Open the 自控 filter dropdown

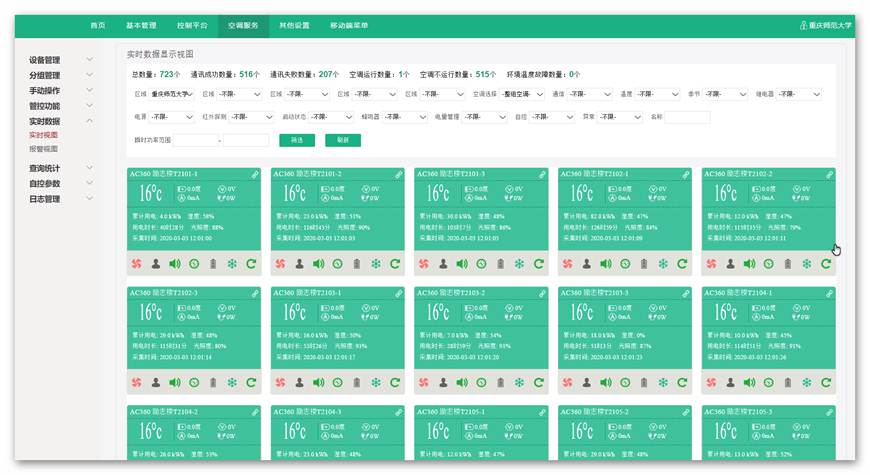(x=552, y=117)
